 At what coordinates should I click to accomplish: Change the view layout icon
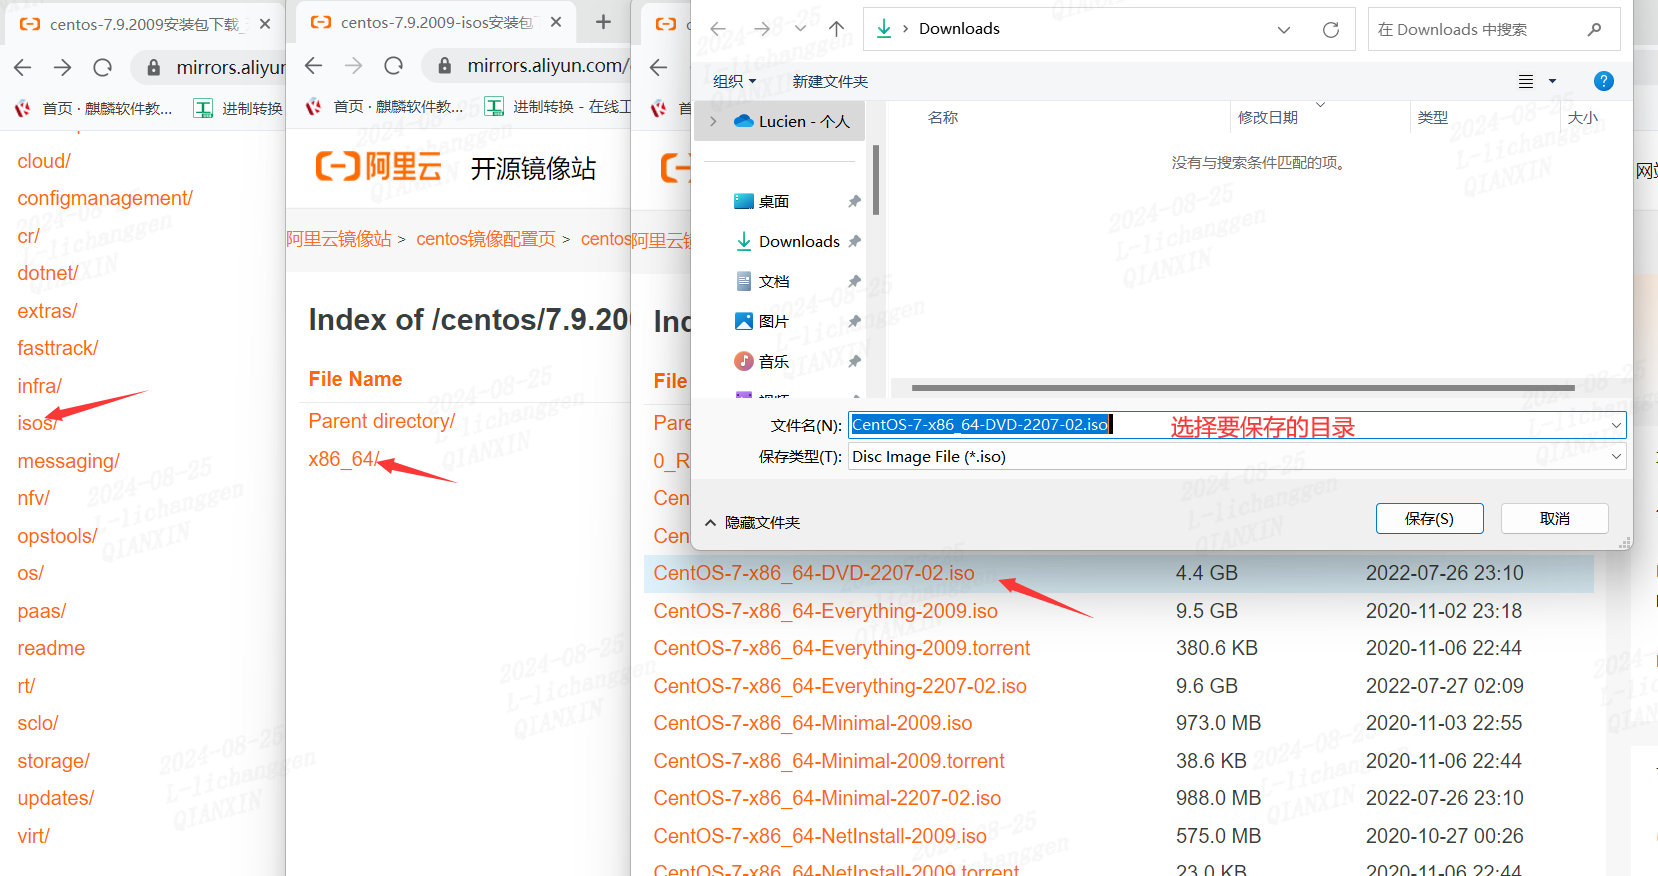pyautogui.click(x=1526, y=81)
